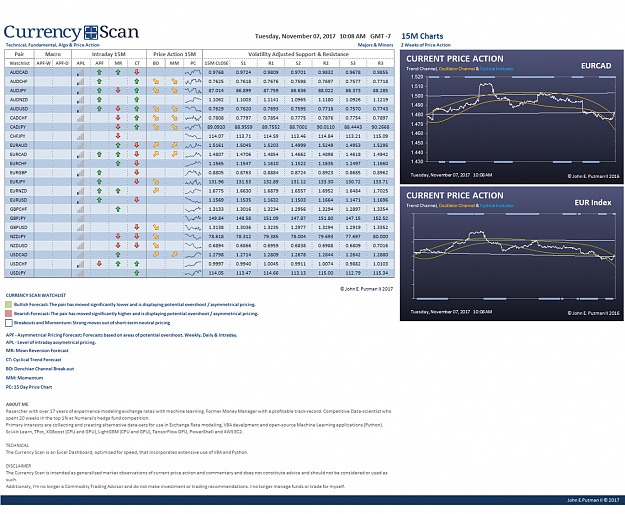
Task: Select the Price Action 15M group header
Action: click(175, 54)
